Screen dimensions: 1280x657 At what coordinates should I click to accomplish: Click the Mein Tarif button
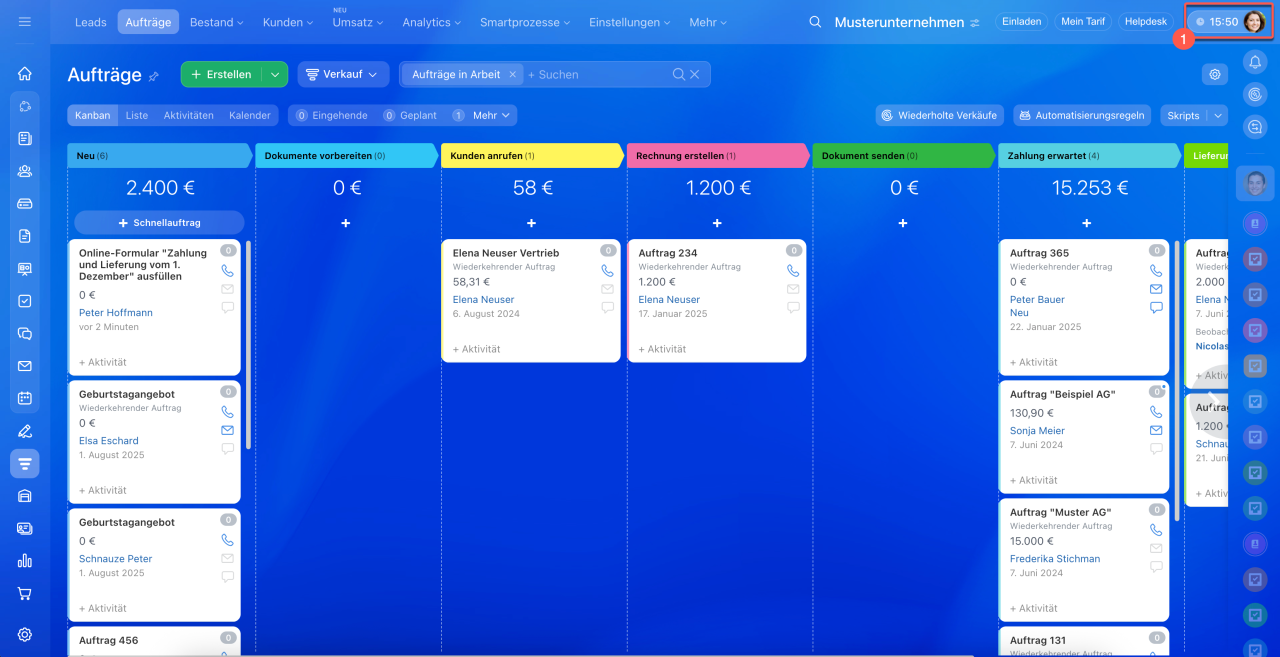1083,21
